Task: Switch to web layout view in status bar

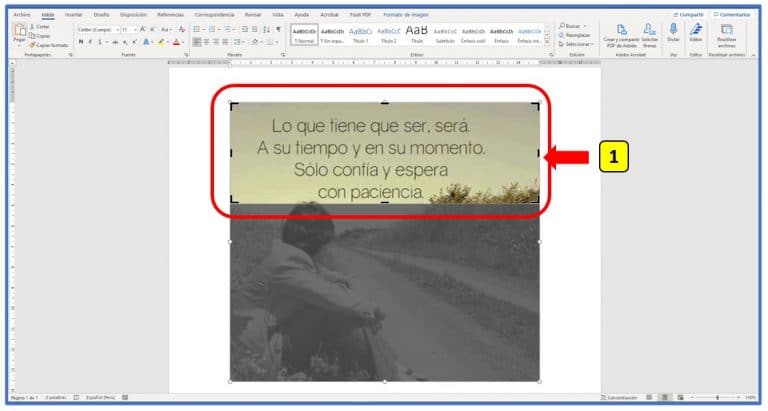Action: coord(680,398)
